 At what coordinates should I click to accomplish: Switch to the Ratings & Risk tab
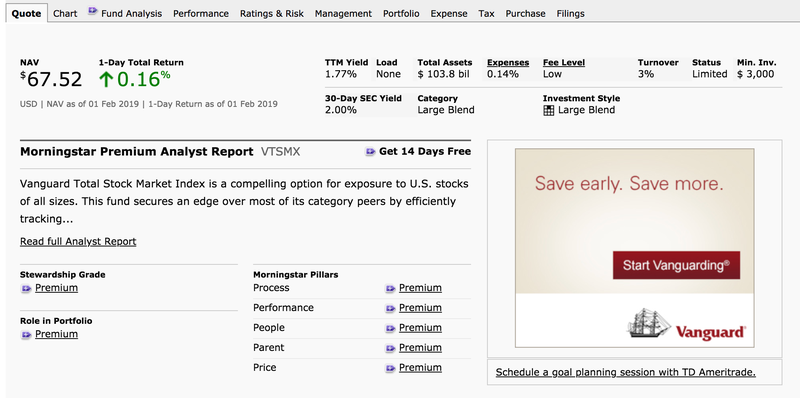click(x=271, y=14)
